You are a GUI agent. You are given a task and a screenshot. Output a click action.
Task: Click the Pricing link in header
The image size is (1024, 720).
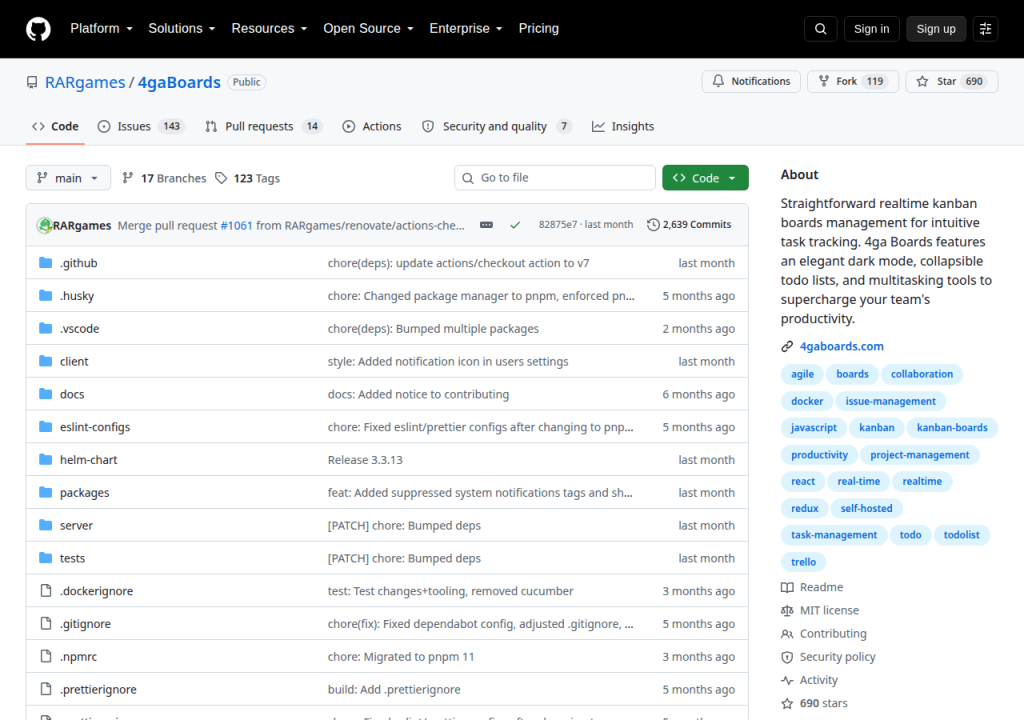point(539,29)
